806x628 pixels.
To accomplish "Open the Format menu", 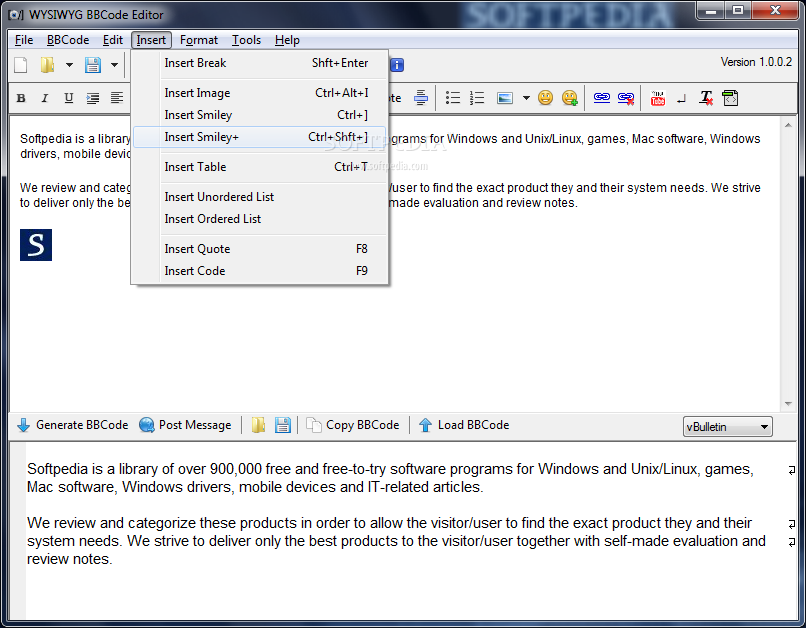I will [x=199, y=40].
